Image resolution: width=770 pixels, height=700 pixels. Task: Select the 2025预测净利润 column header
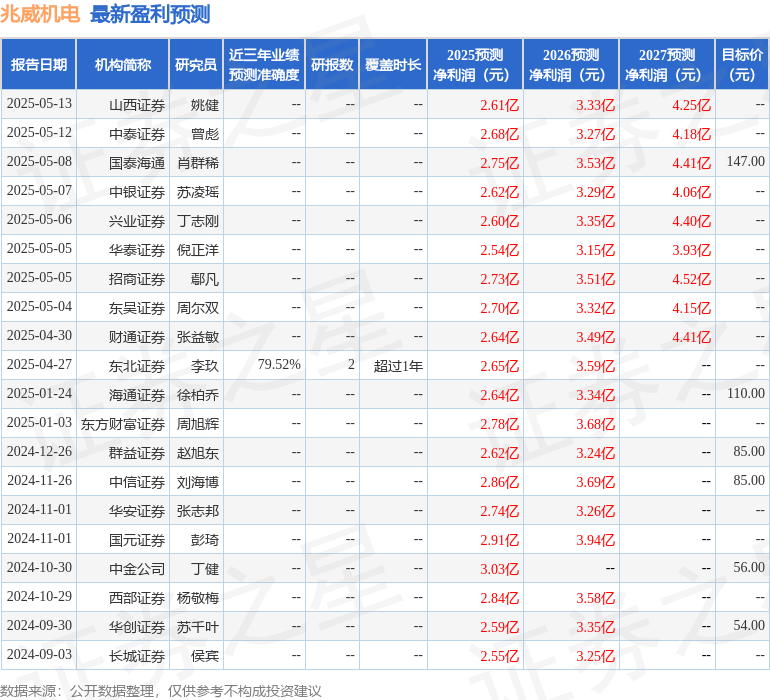point(475,64)
